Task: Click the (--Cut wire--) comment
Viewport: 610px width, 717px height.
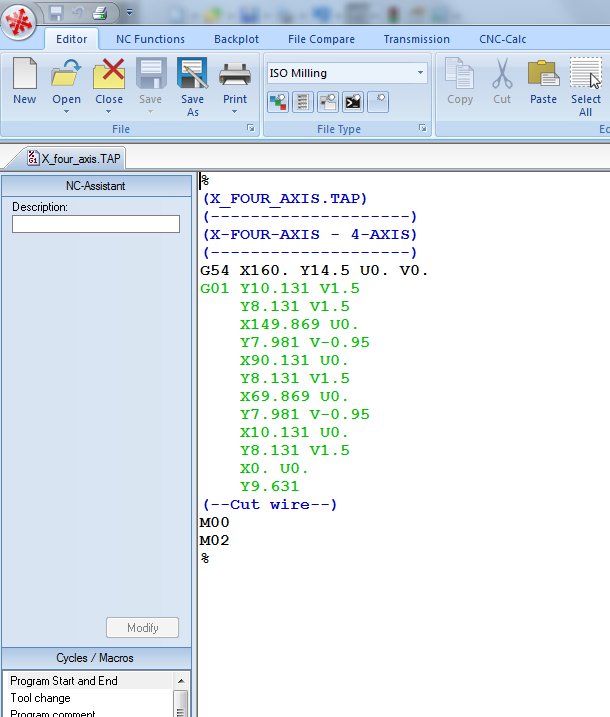Action: pos(270,505)
